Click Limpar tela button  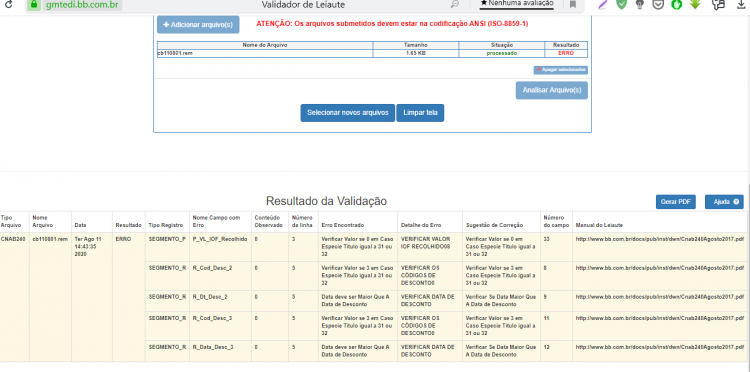[x=420, y=113]
